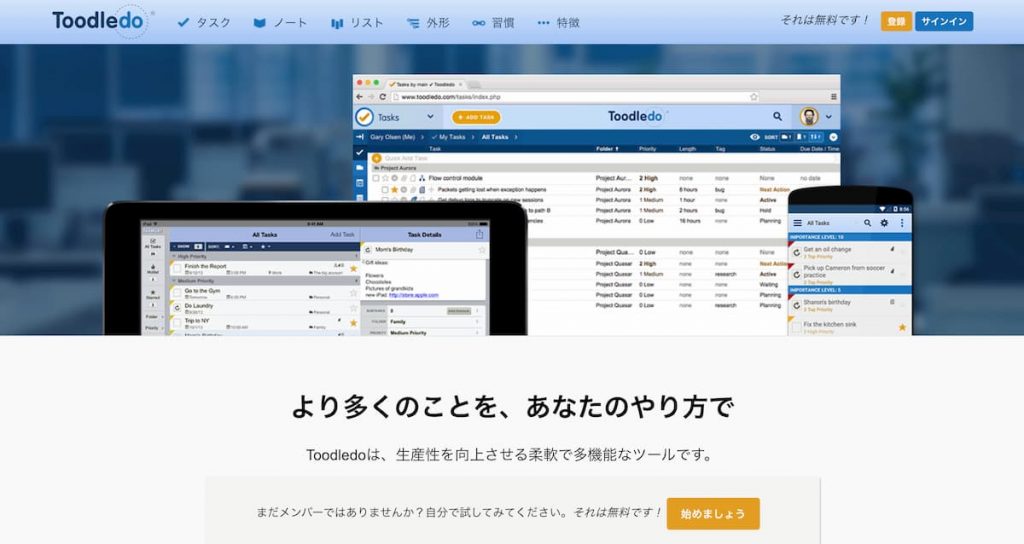Open the Tasks section dropdown chevron
1024x544 pixels.
[430, 117]
